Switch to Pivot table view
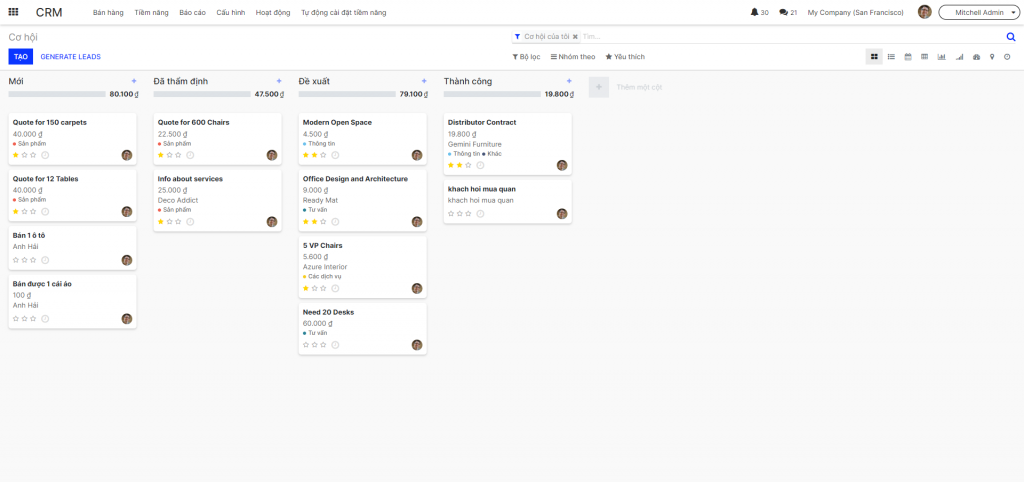This screenshot has width=1024, height=482. coord(925,57)
